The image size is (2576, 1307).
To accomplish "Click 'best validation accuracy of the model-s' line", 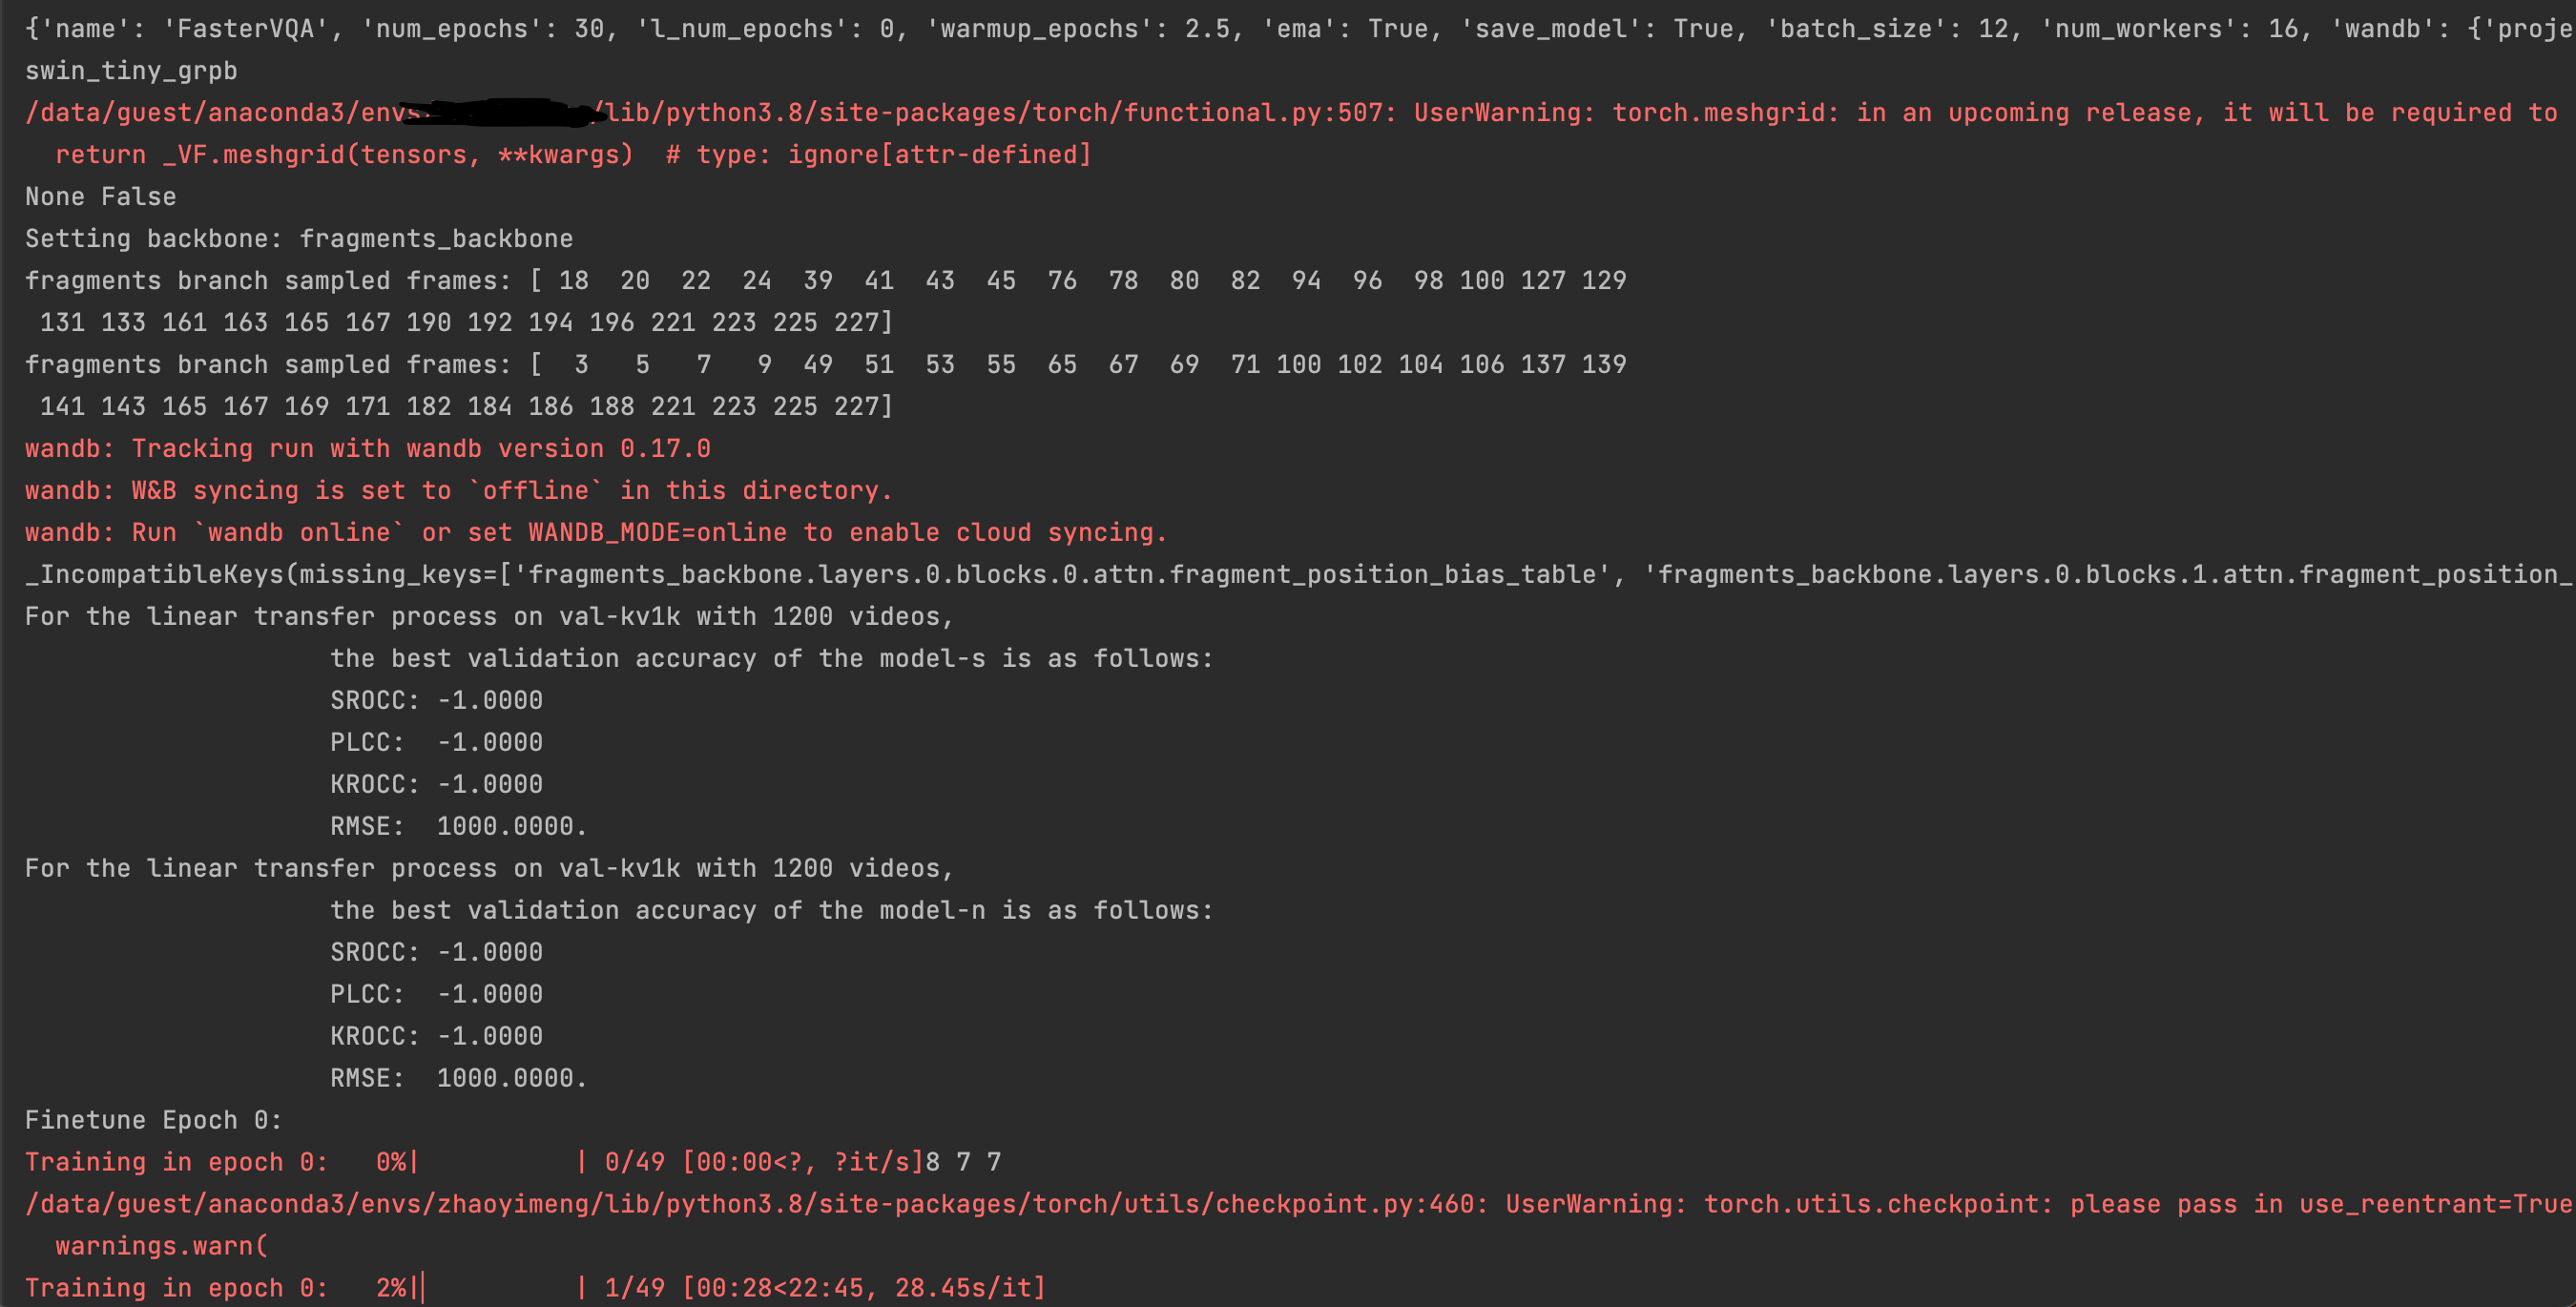I will click(771, 659).
